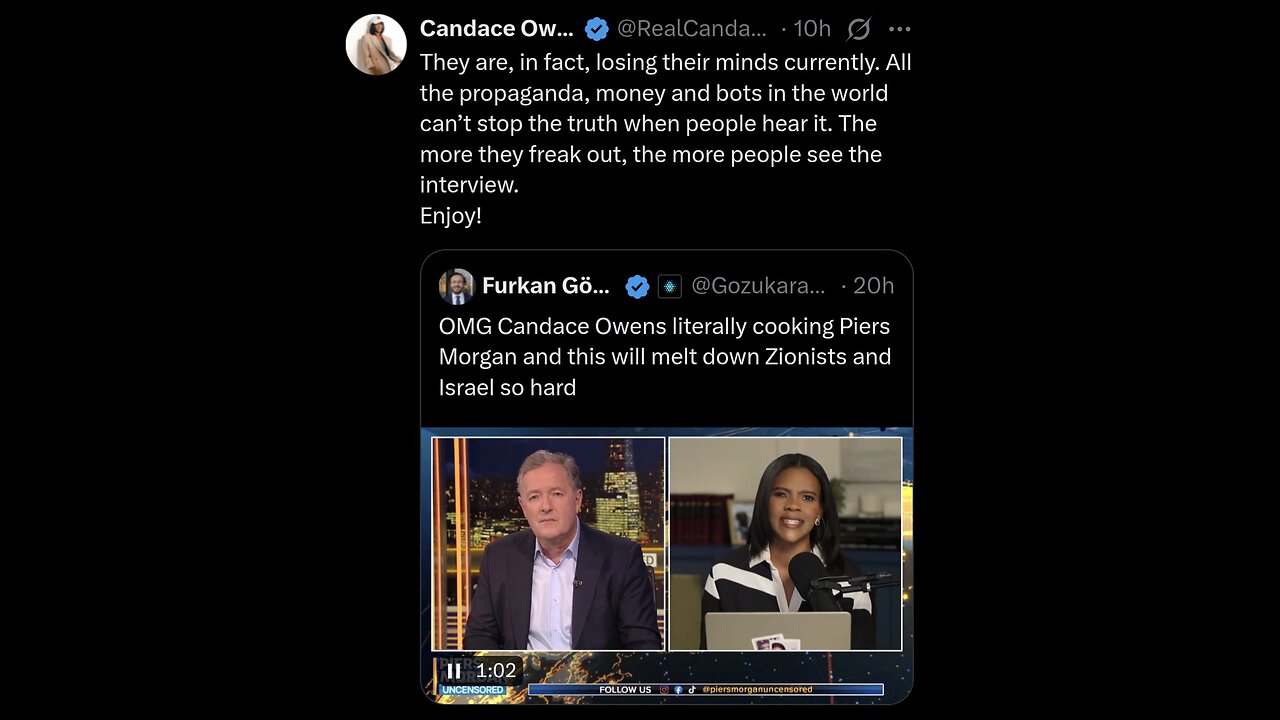This screenshot has height=720, width=1280.
Task: Click Furkan's blue verified checkmark
Action: [x=637, y=287]
